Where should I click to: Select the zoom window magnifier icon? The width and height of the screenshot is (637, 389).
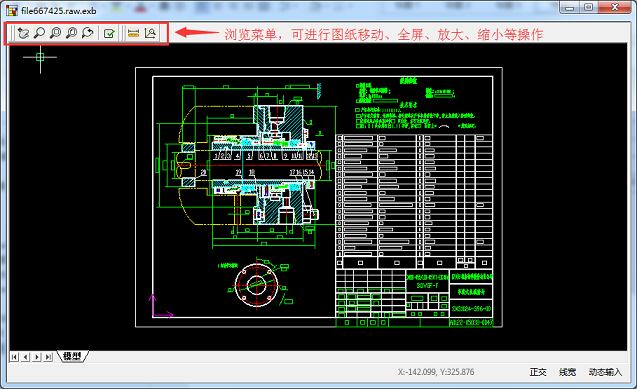55,33
